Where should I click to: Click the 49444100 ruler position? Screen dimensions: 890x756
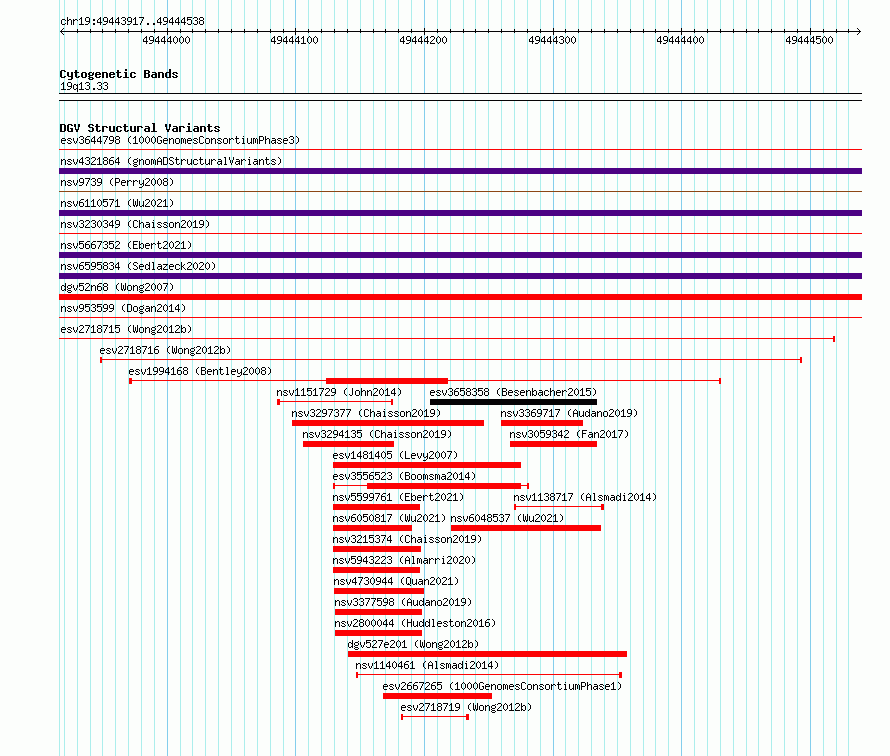[x=295, y=40]
